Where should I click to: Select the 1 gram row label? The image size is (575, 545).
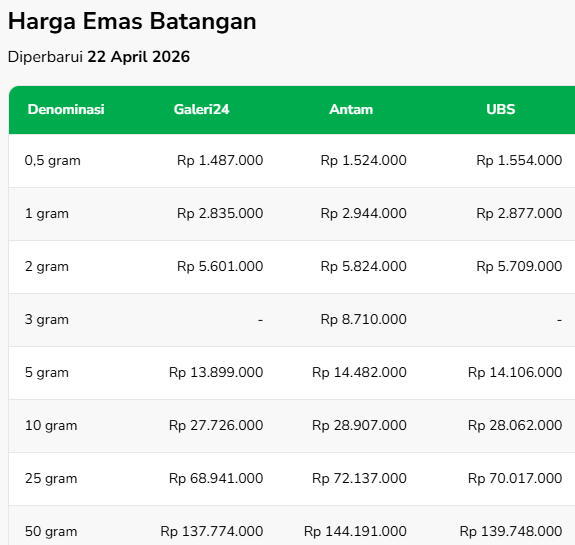click(x=47, y=213)
